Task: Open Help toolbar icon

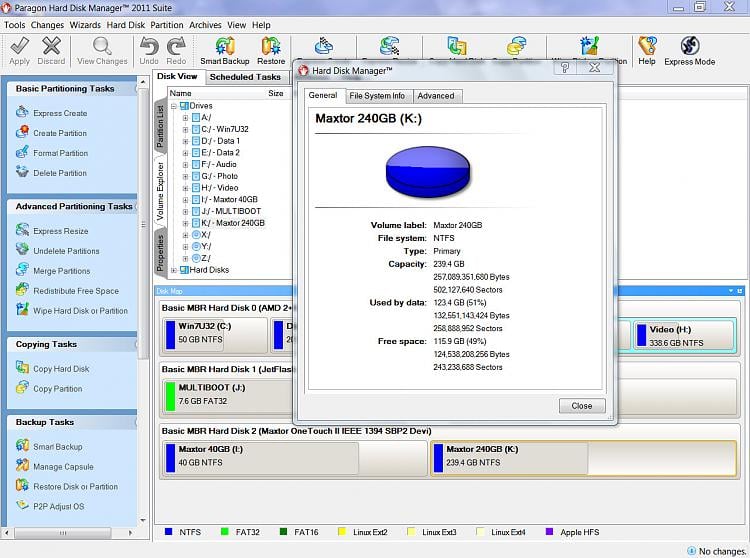Action: tap(647, 46)
